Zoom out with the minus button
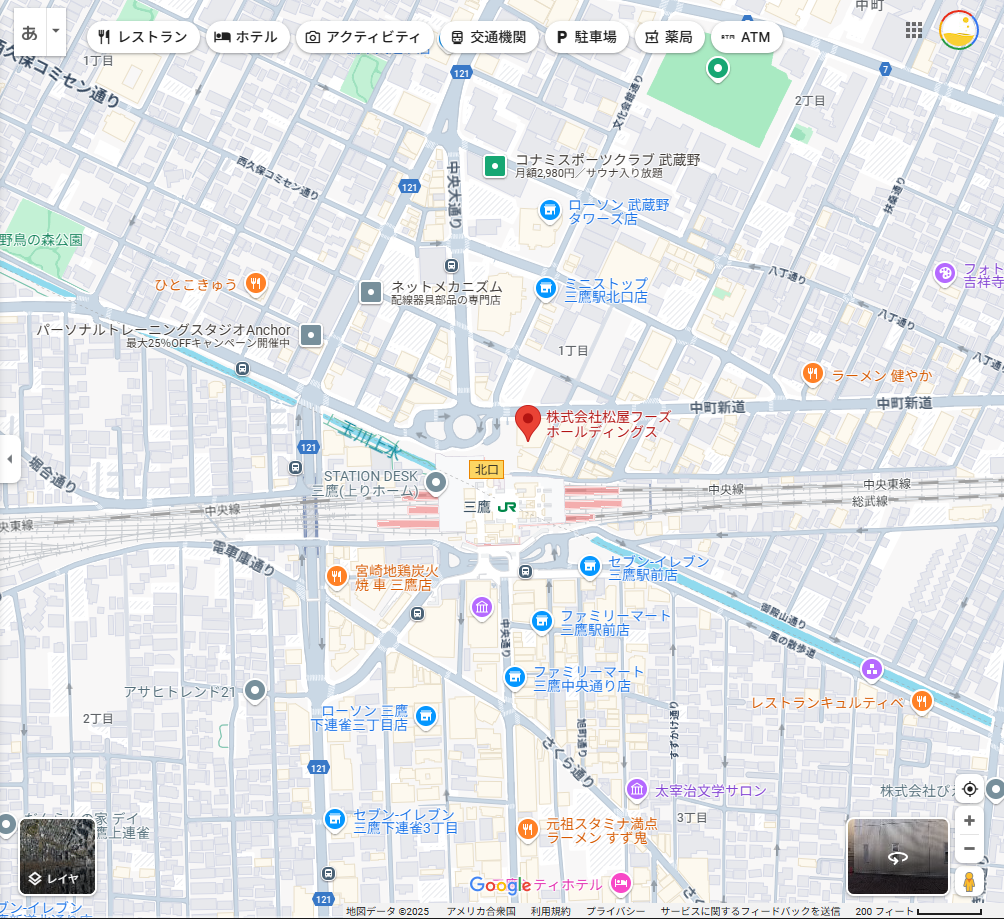This screenshot has height=919, width=1004. click(969, 850)
